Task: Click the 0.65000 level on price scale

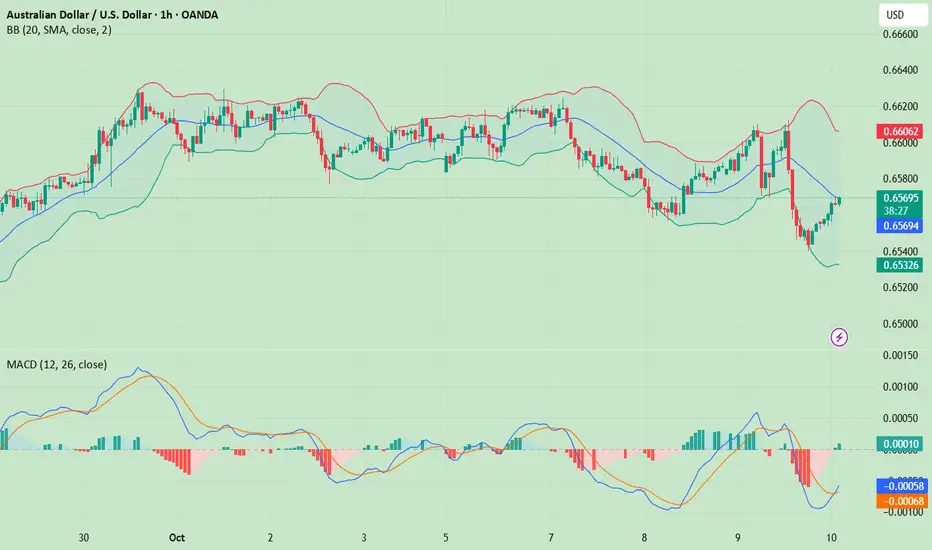Action: [900, 324]
